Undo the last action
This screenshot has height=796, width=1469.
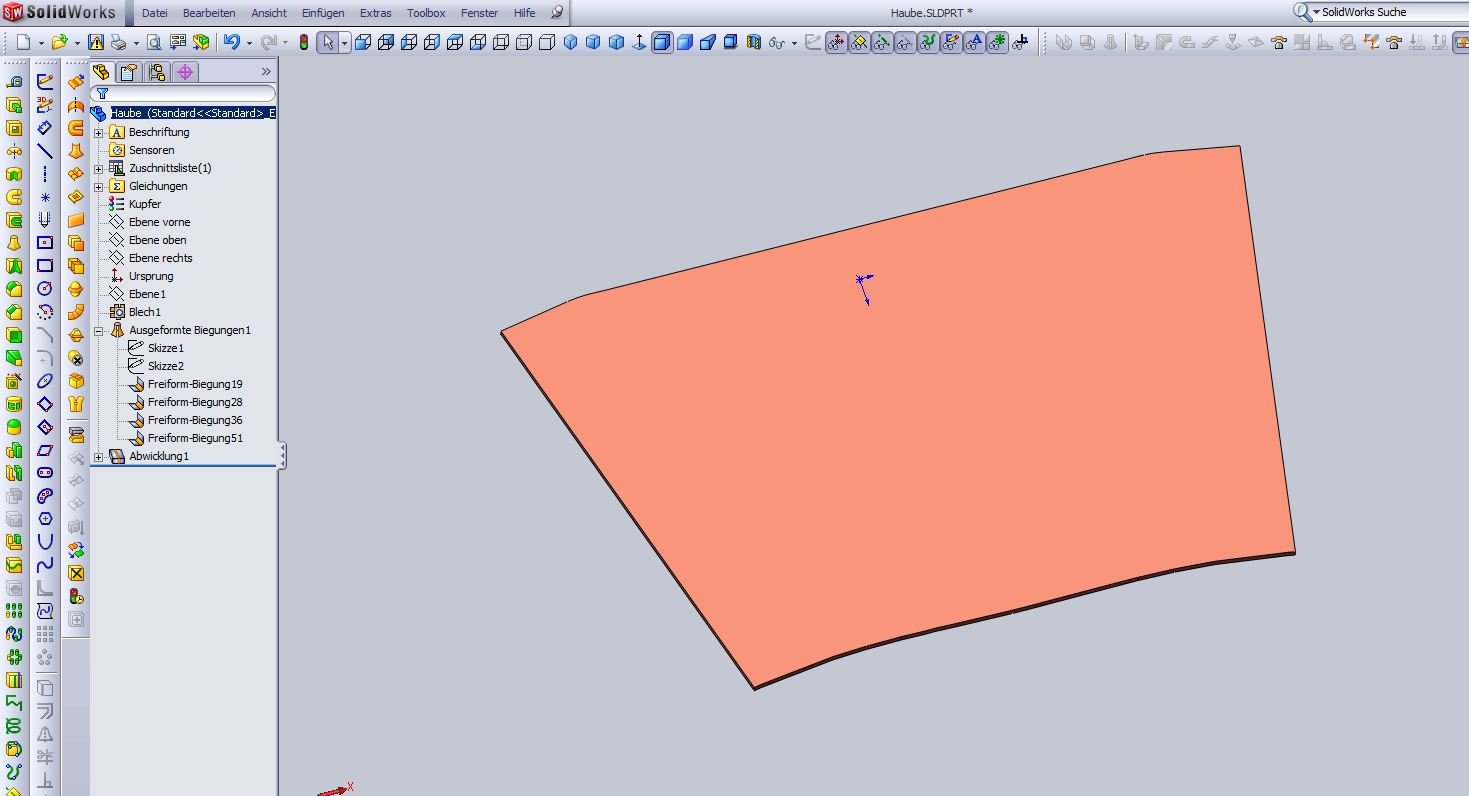pos(232,43)
